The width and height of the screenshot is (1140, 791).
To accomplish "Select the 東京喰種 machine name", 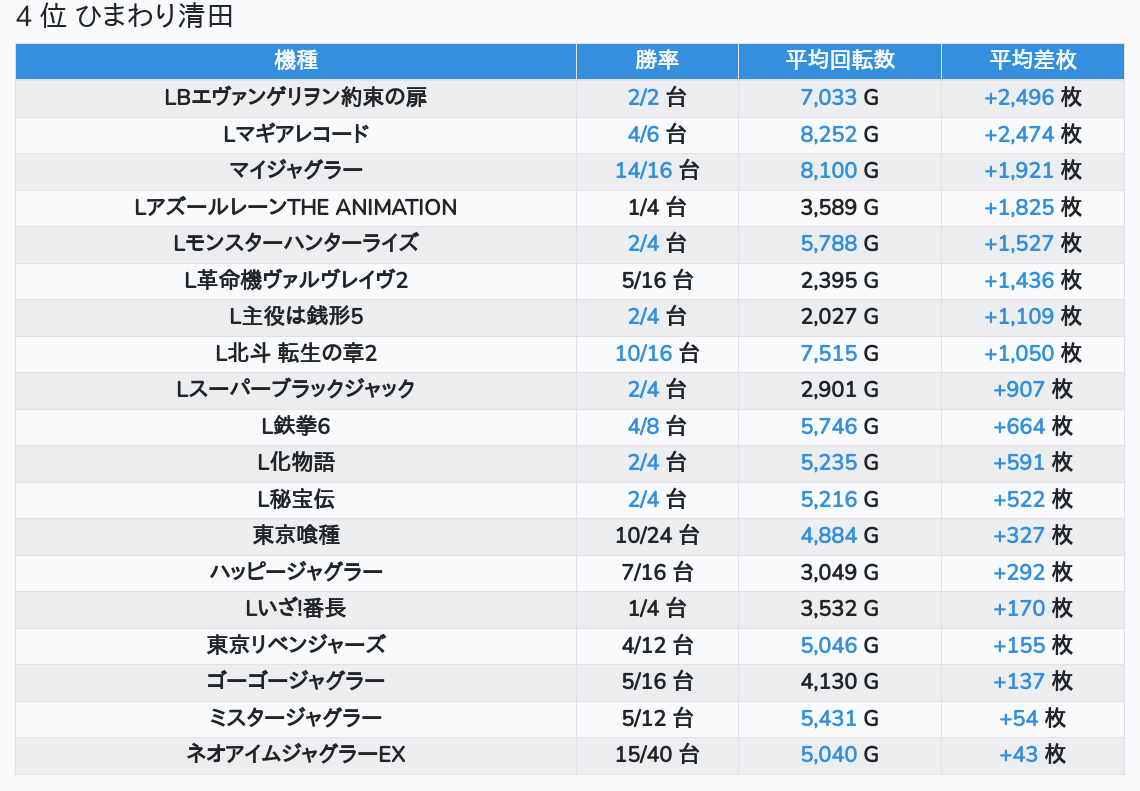I will (x=295, y=535).
